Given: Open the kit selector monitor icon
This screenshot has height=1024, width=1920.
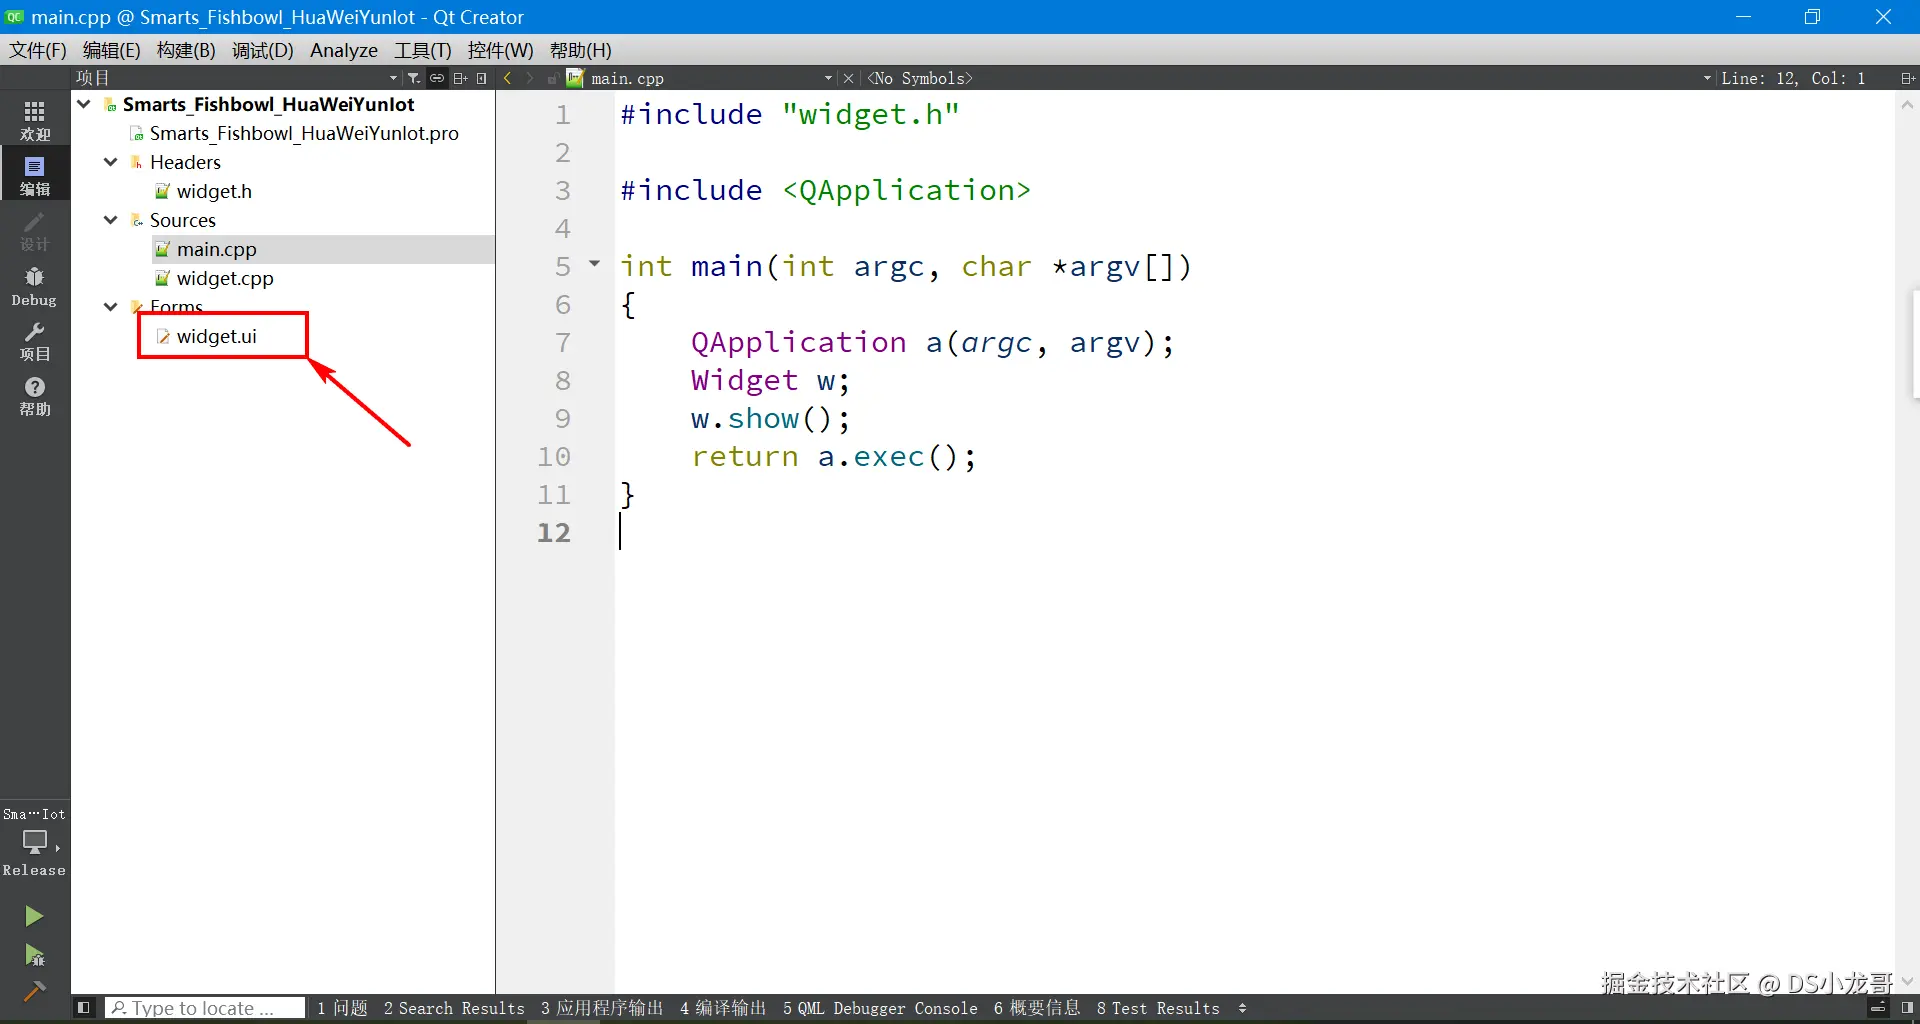Looking at the screenshot, I should click(x=35, y=842).
